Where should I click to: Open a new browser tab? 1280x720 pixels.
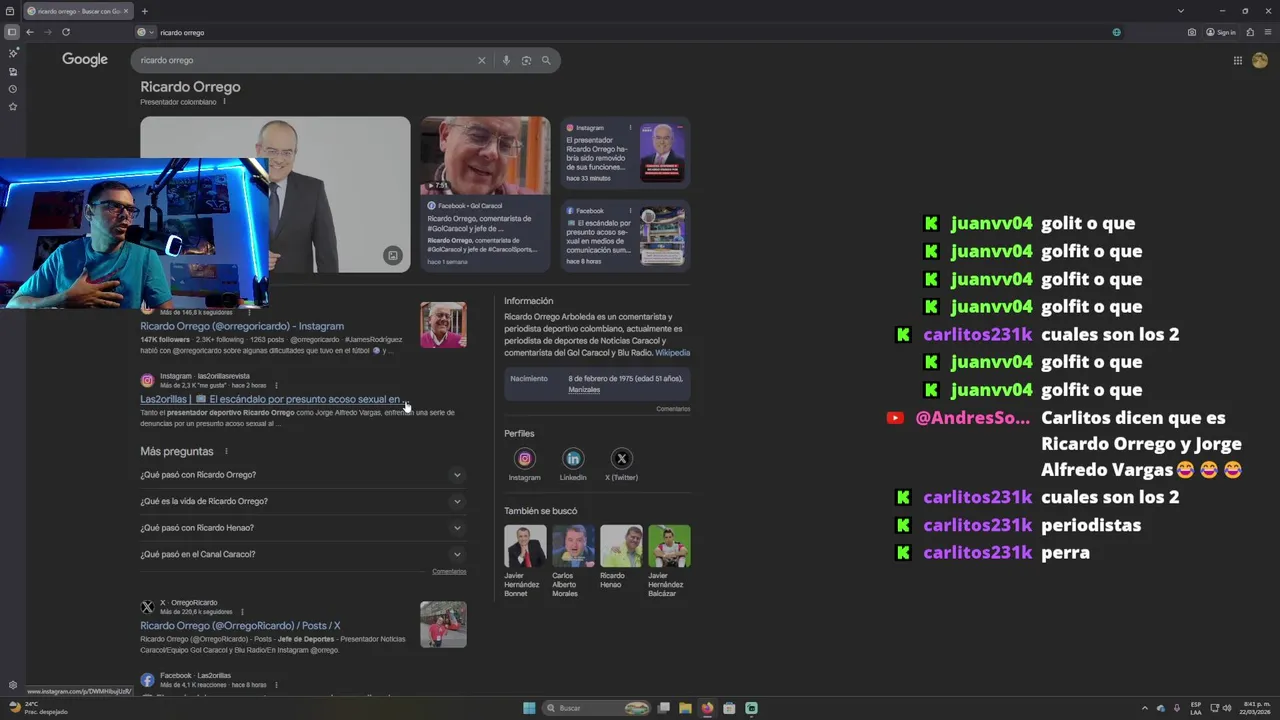pos(144,11)
